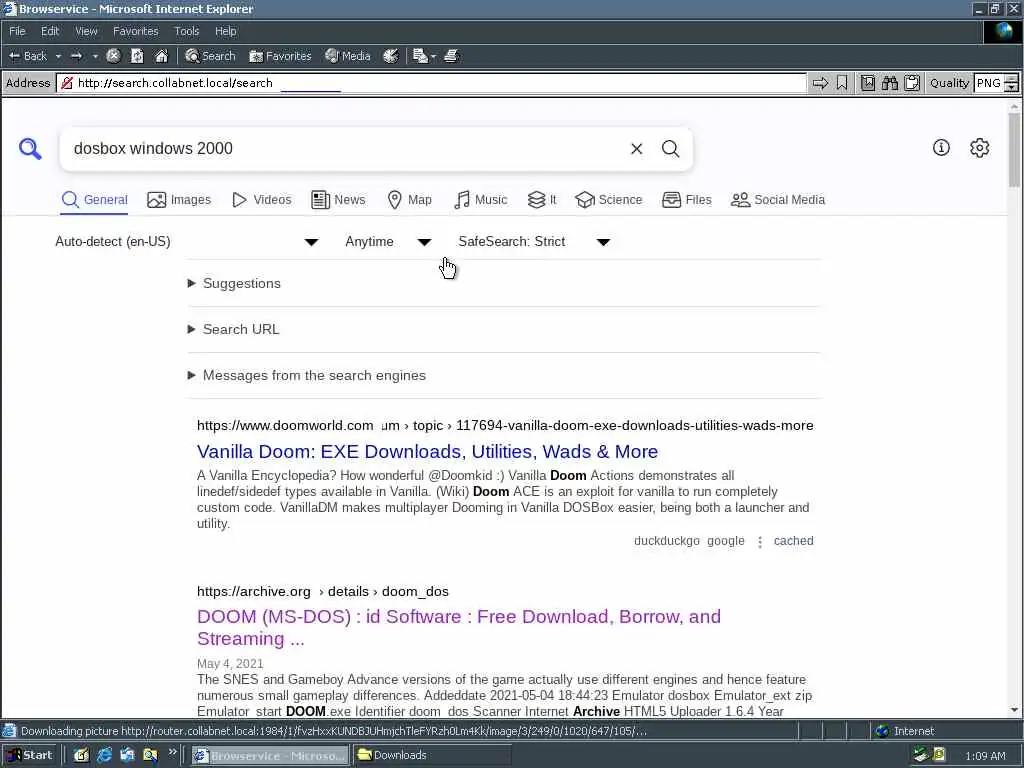The image size is (1024, 768).
Task: Switch to the Social Media tab
Action: click(x=778, y=200)
